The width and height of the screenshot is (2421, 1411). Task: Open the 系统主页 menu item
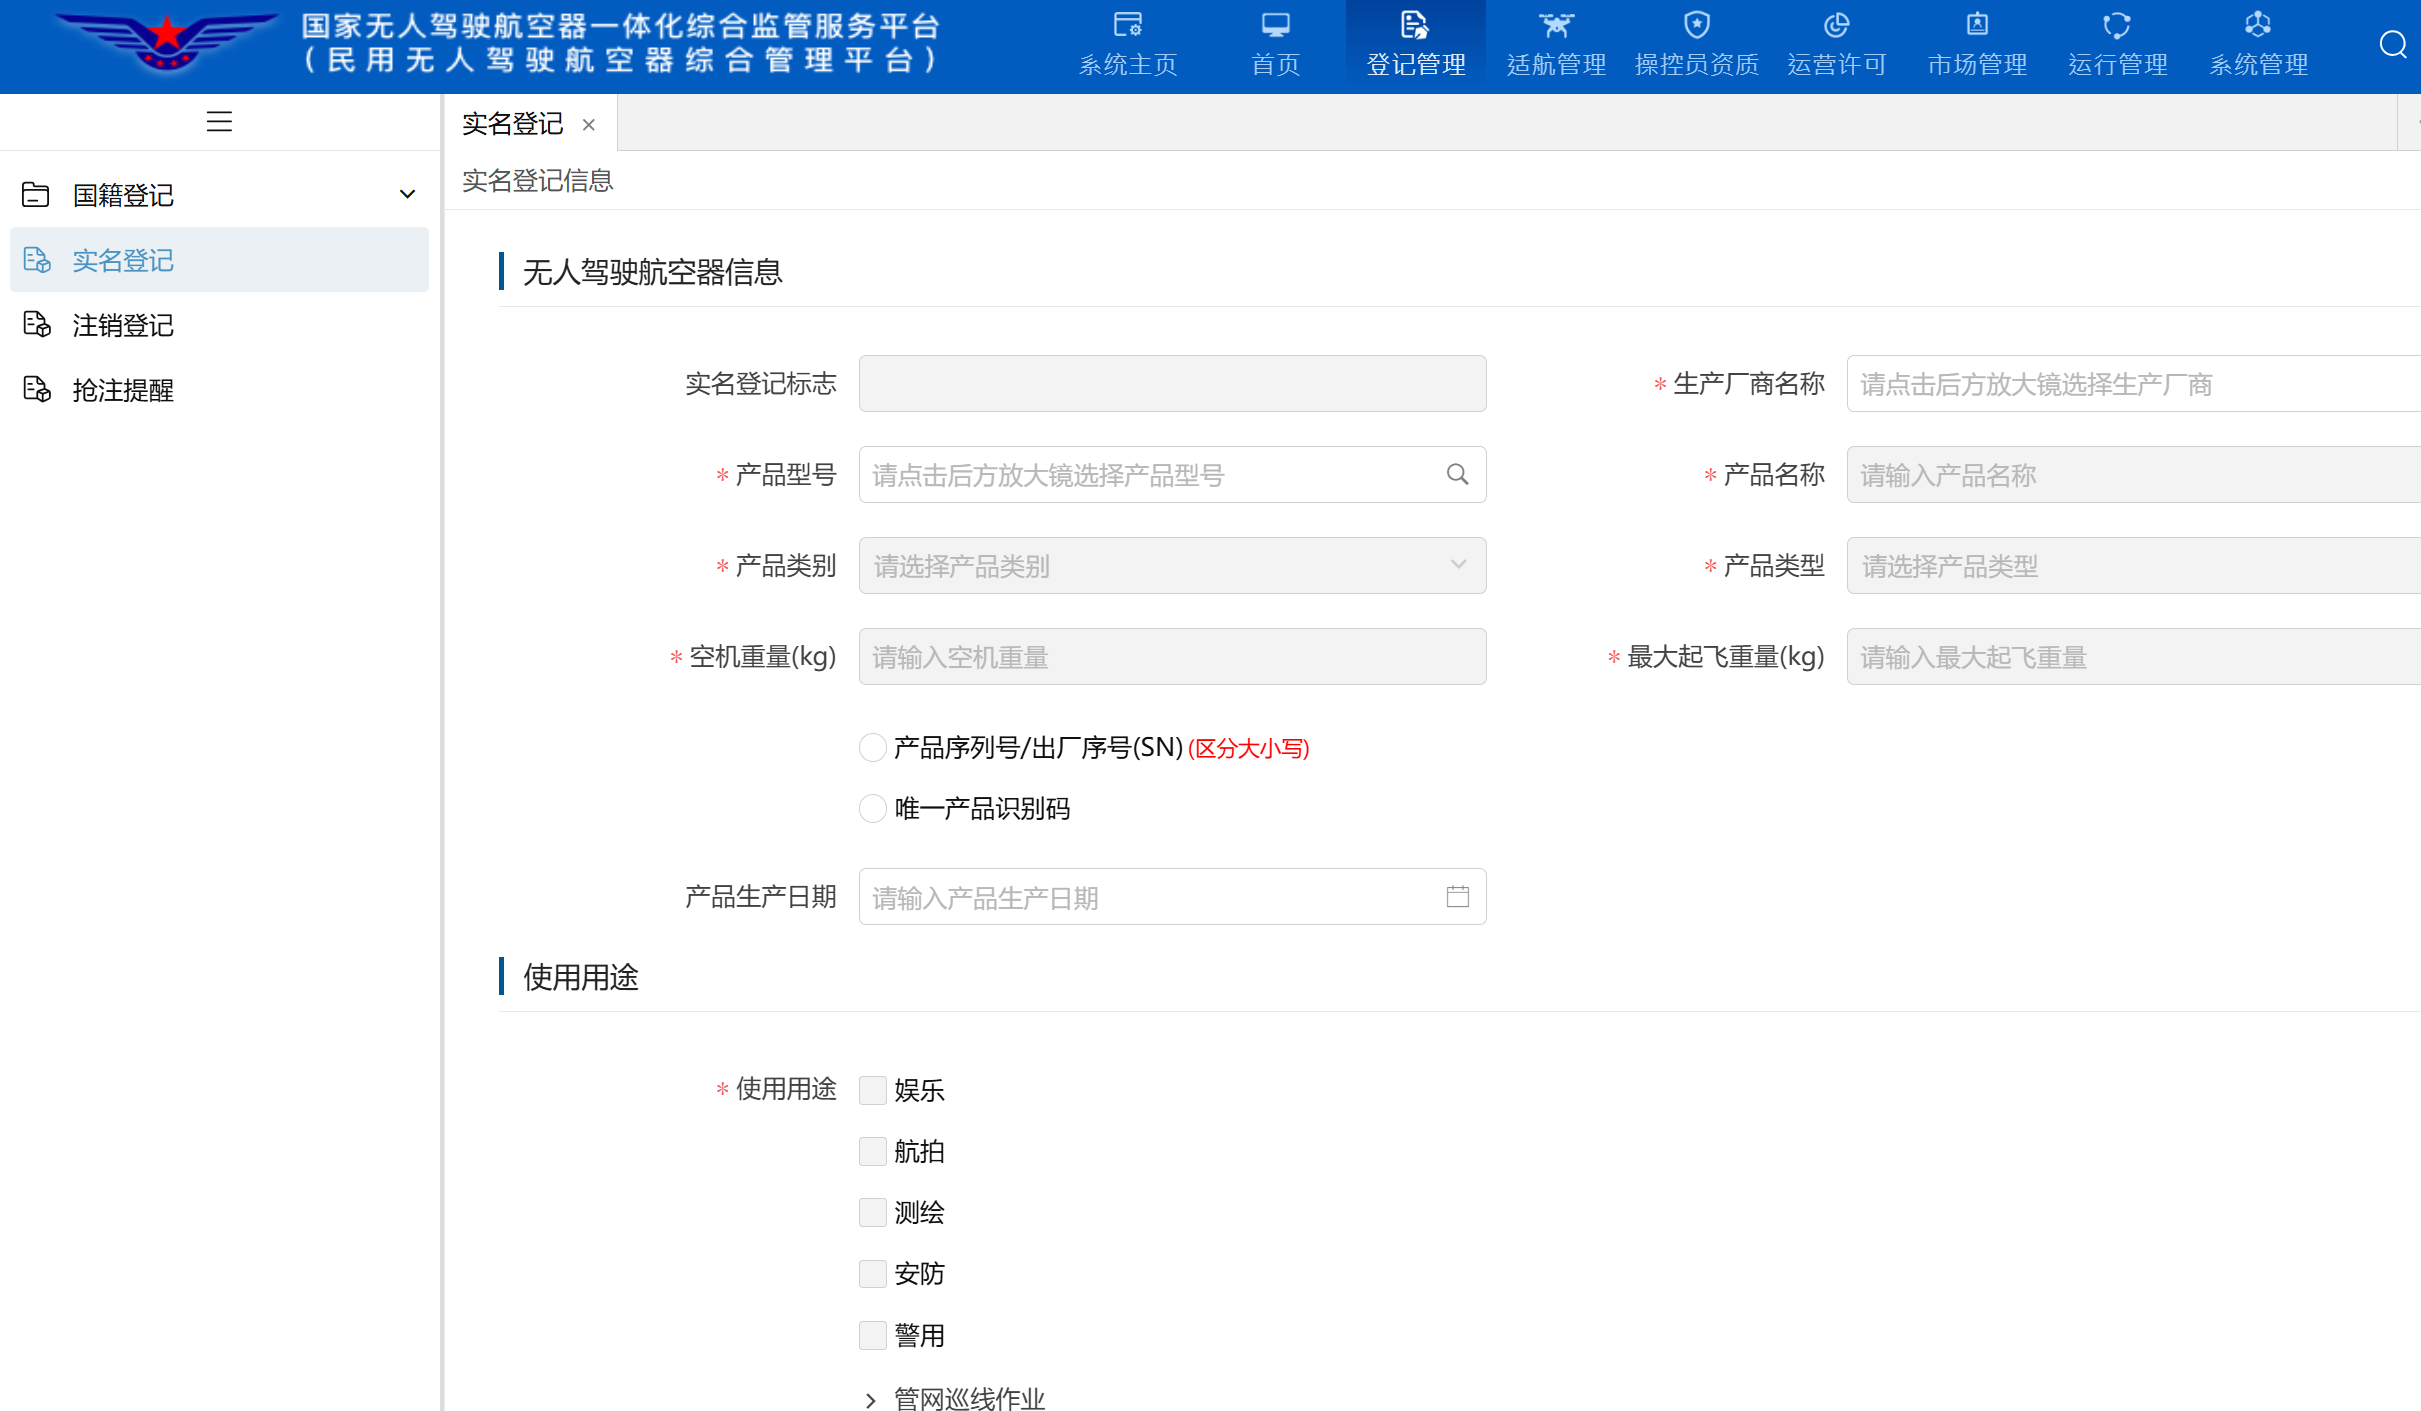click(x=1127, y=64)
